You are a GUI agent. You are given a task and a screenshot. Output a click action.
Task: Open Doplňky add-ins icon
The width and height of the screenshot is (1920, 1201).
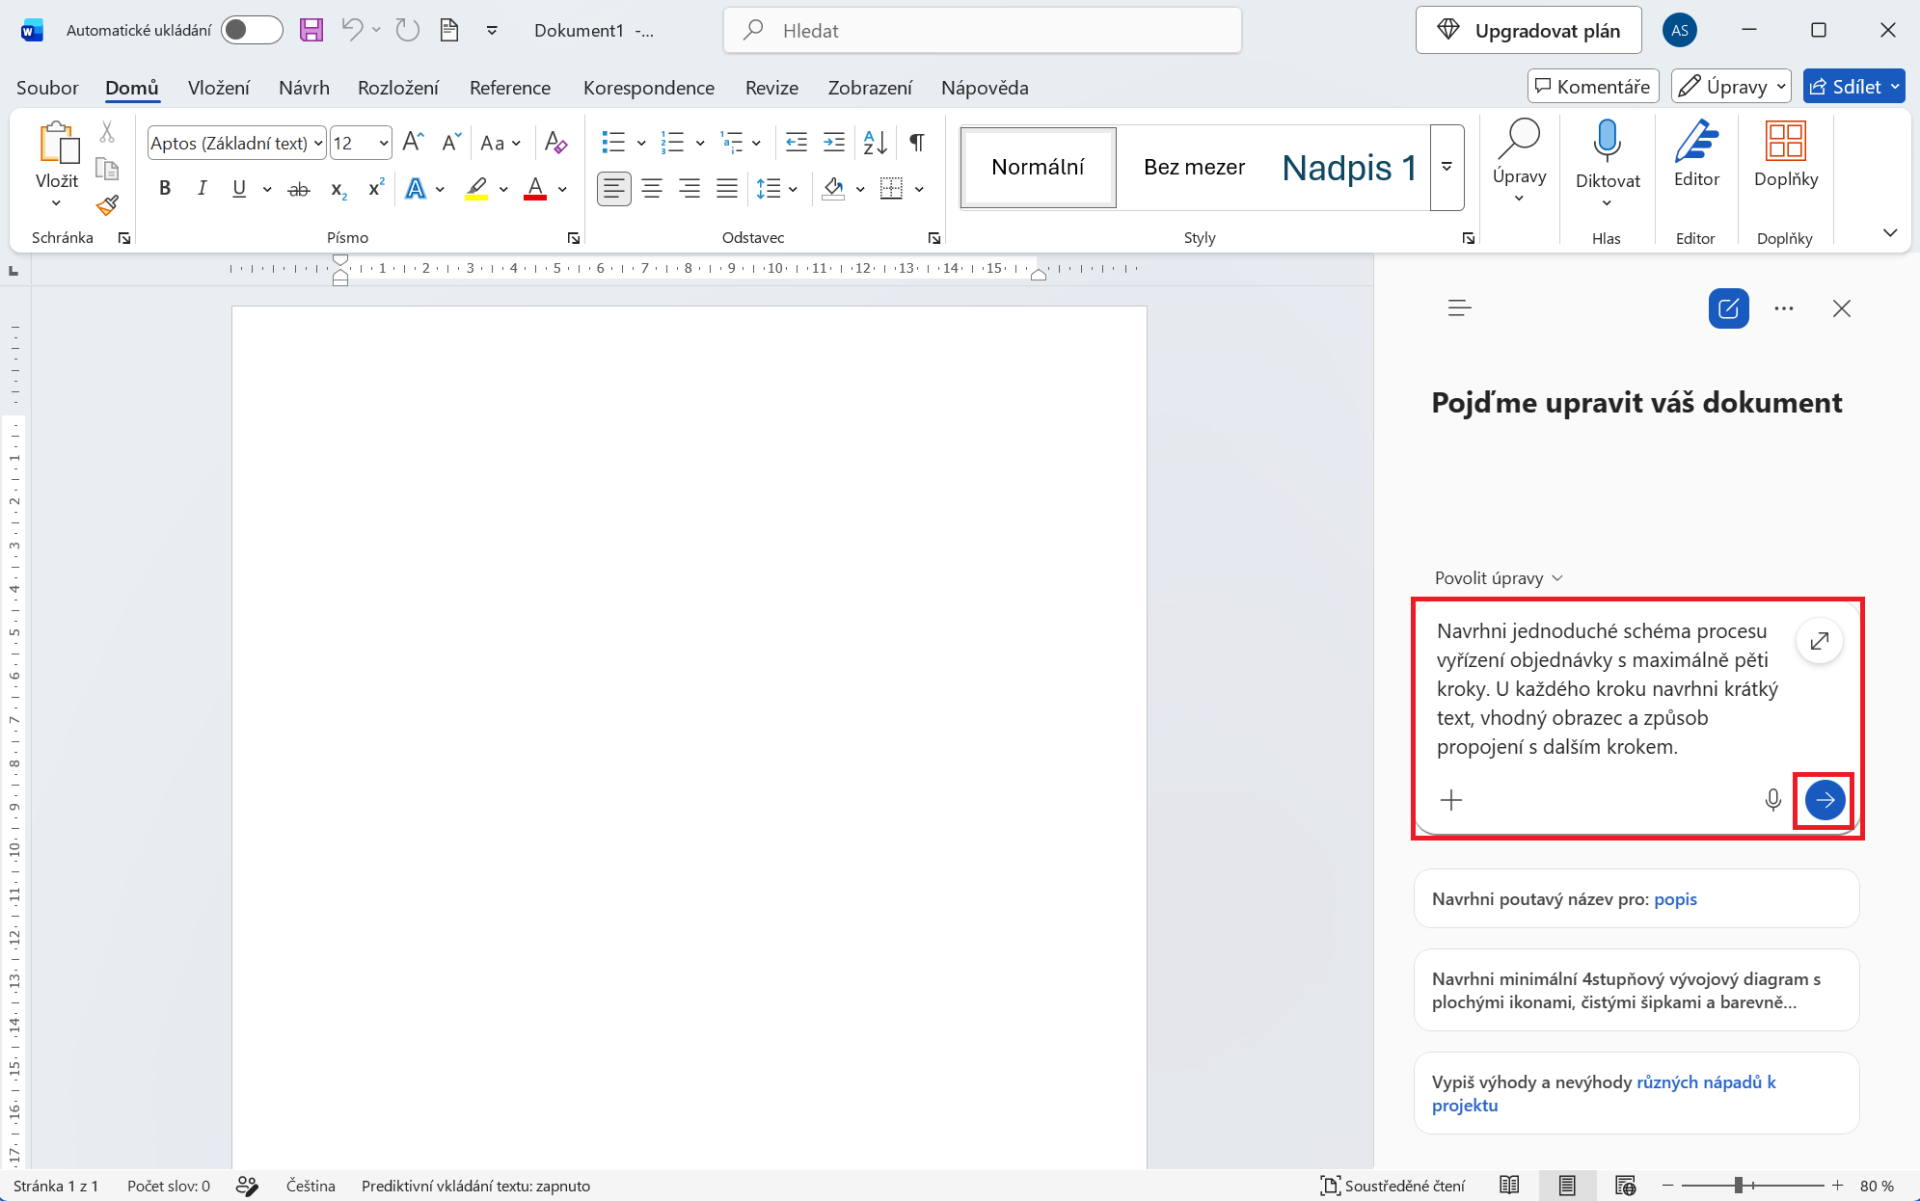(1785, 153)
